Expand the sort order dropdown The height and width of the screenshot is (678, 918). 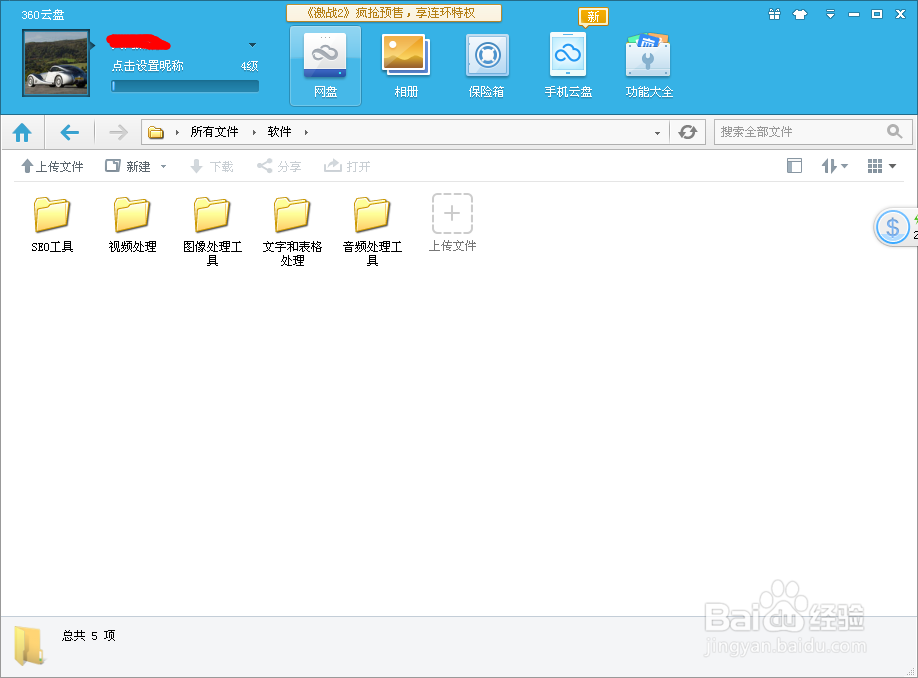[834, 165]
